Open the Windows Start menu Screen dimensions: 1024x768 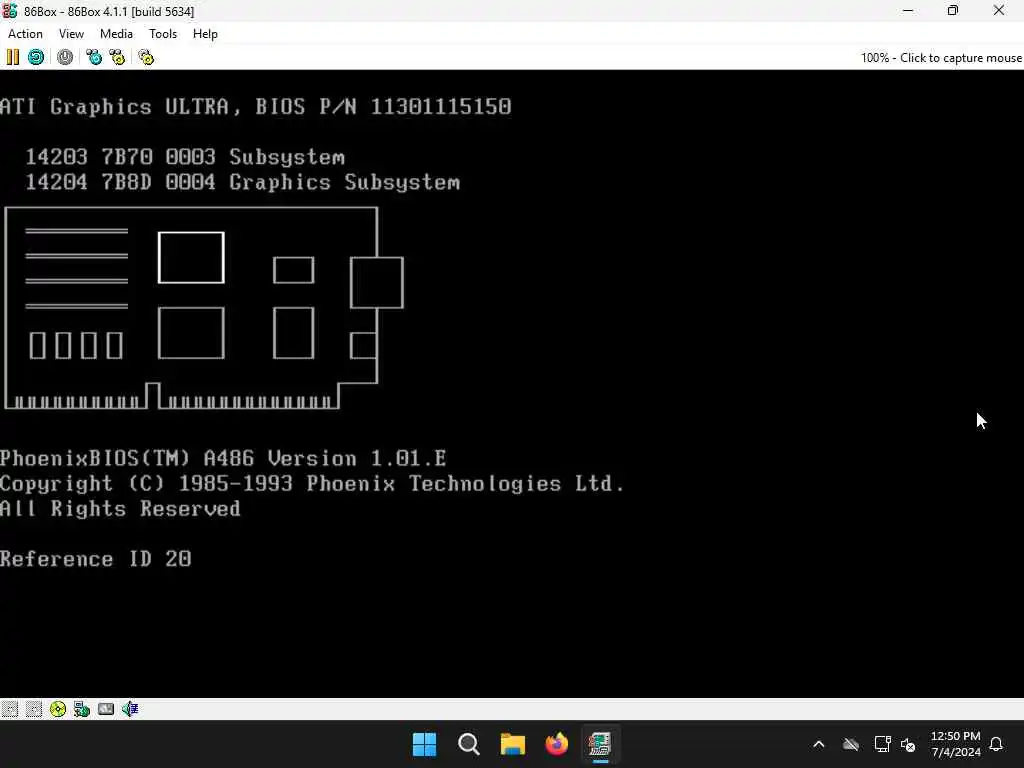coord(424,744)
